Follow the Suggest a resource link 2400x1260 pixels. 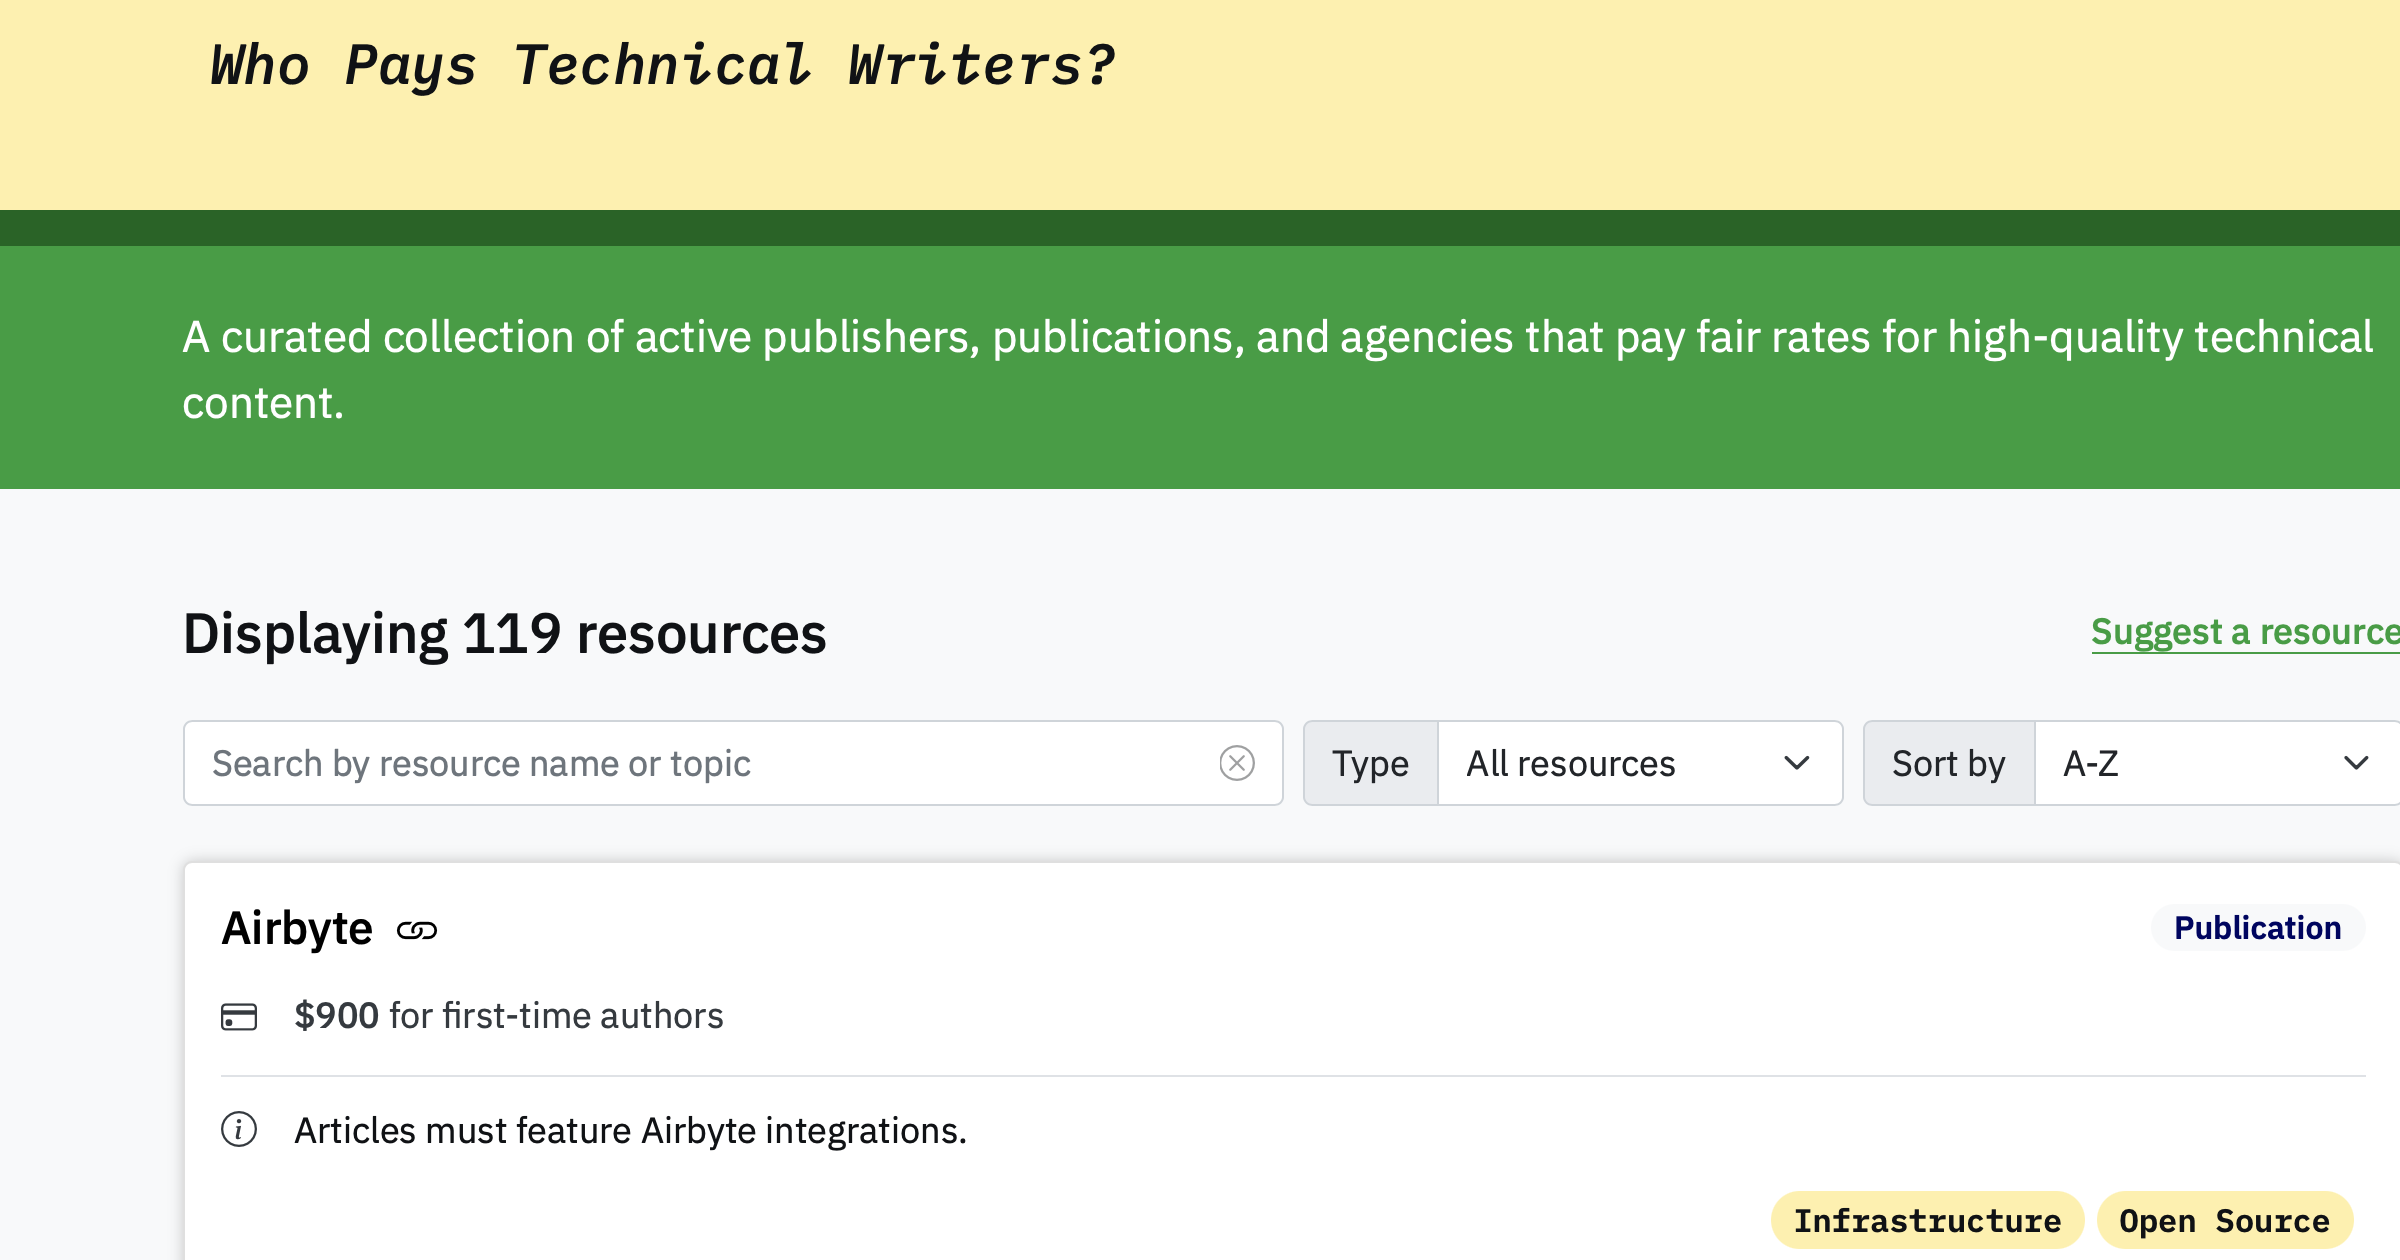[x=2245, y=633]
